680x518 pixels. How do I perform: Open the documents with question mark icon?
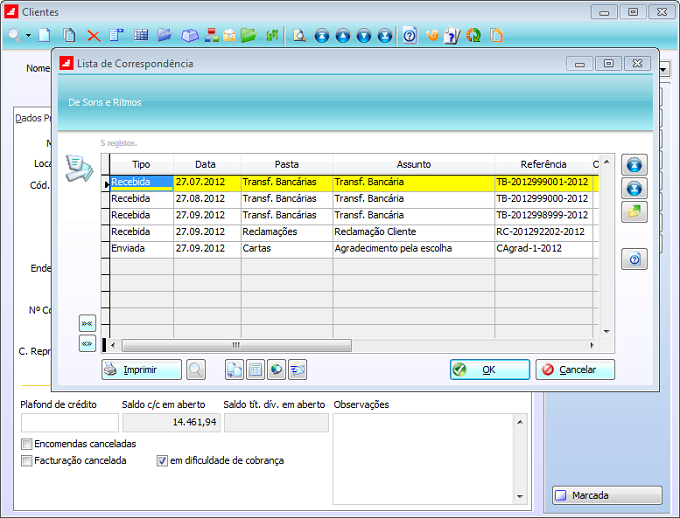(452, 36)
